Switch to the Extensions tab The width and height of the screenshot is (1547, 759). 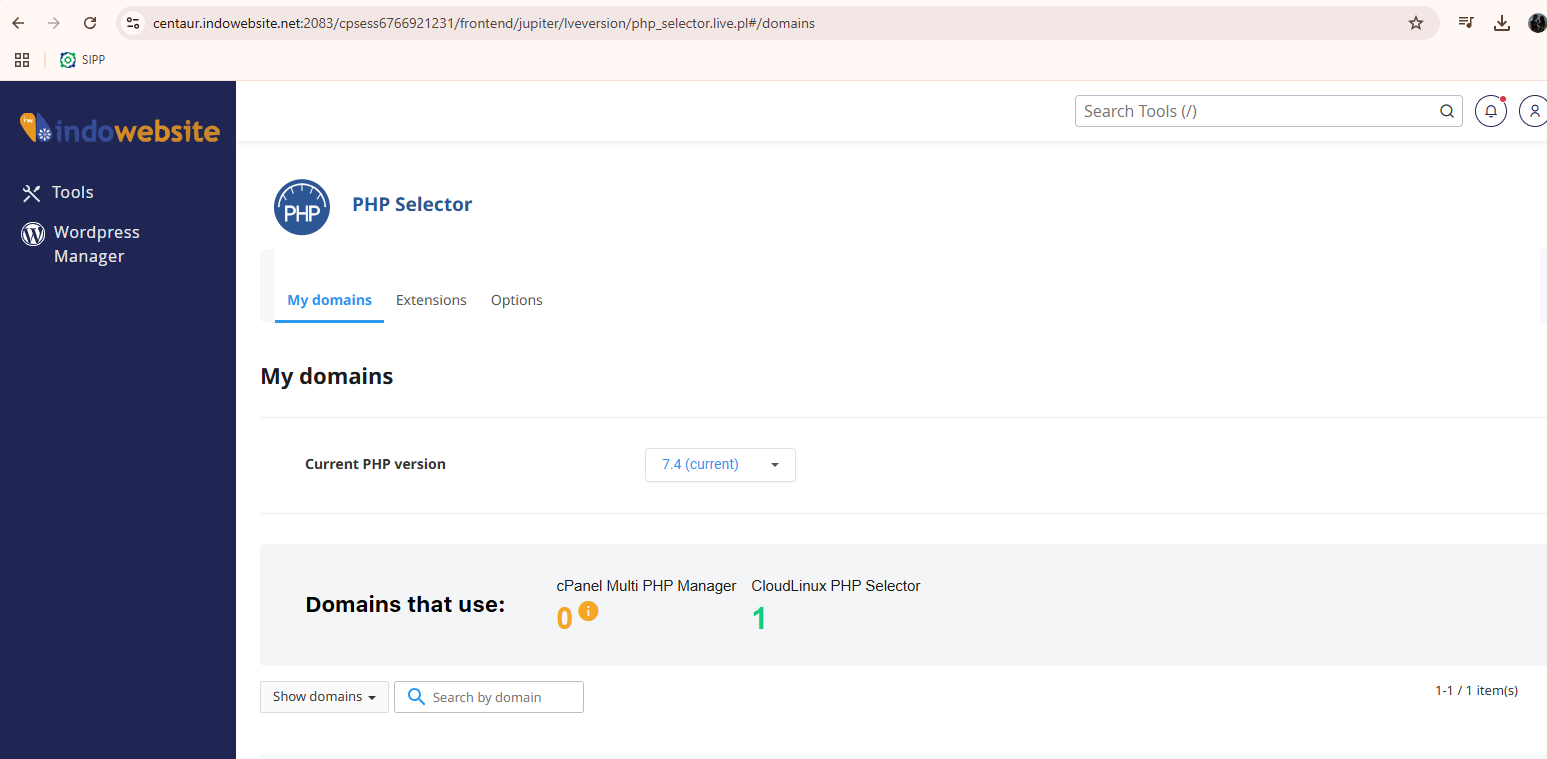point(431,300)
